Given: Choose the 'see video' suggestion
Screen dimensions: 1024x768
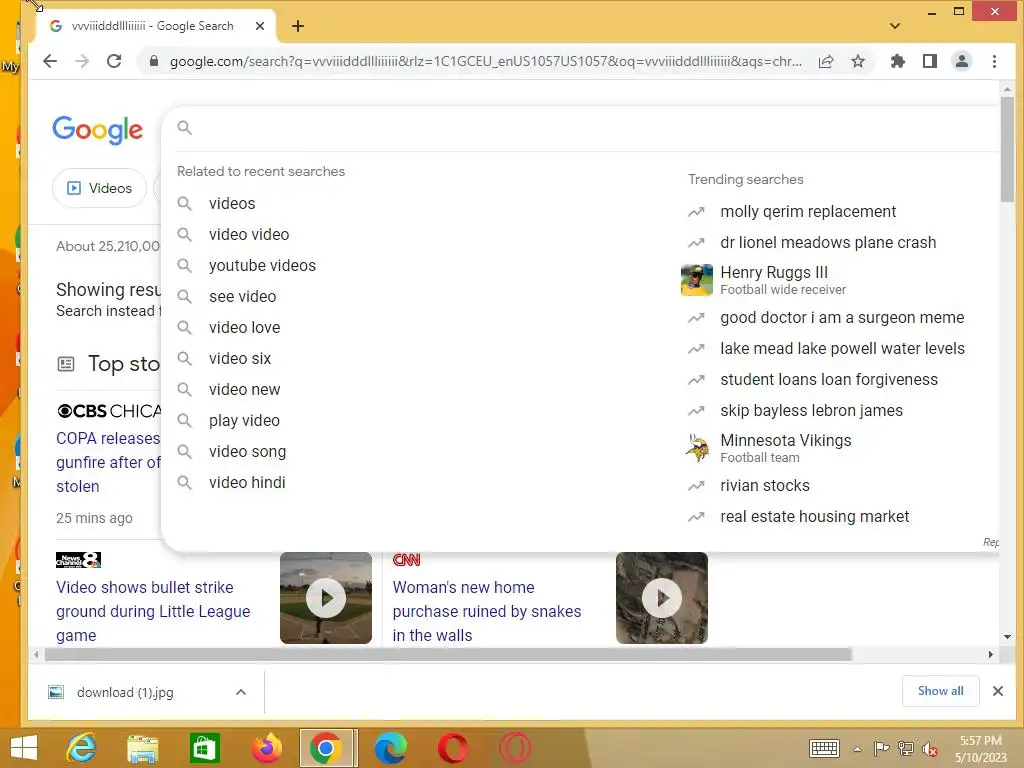Looking at the screenshot, I should 242,296.
